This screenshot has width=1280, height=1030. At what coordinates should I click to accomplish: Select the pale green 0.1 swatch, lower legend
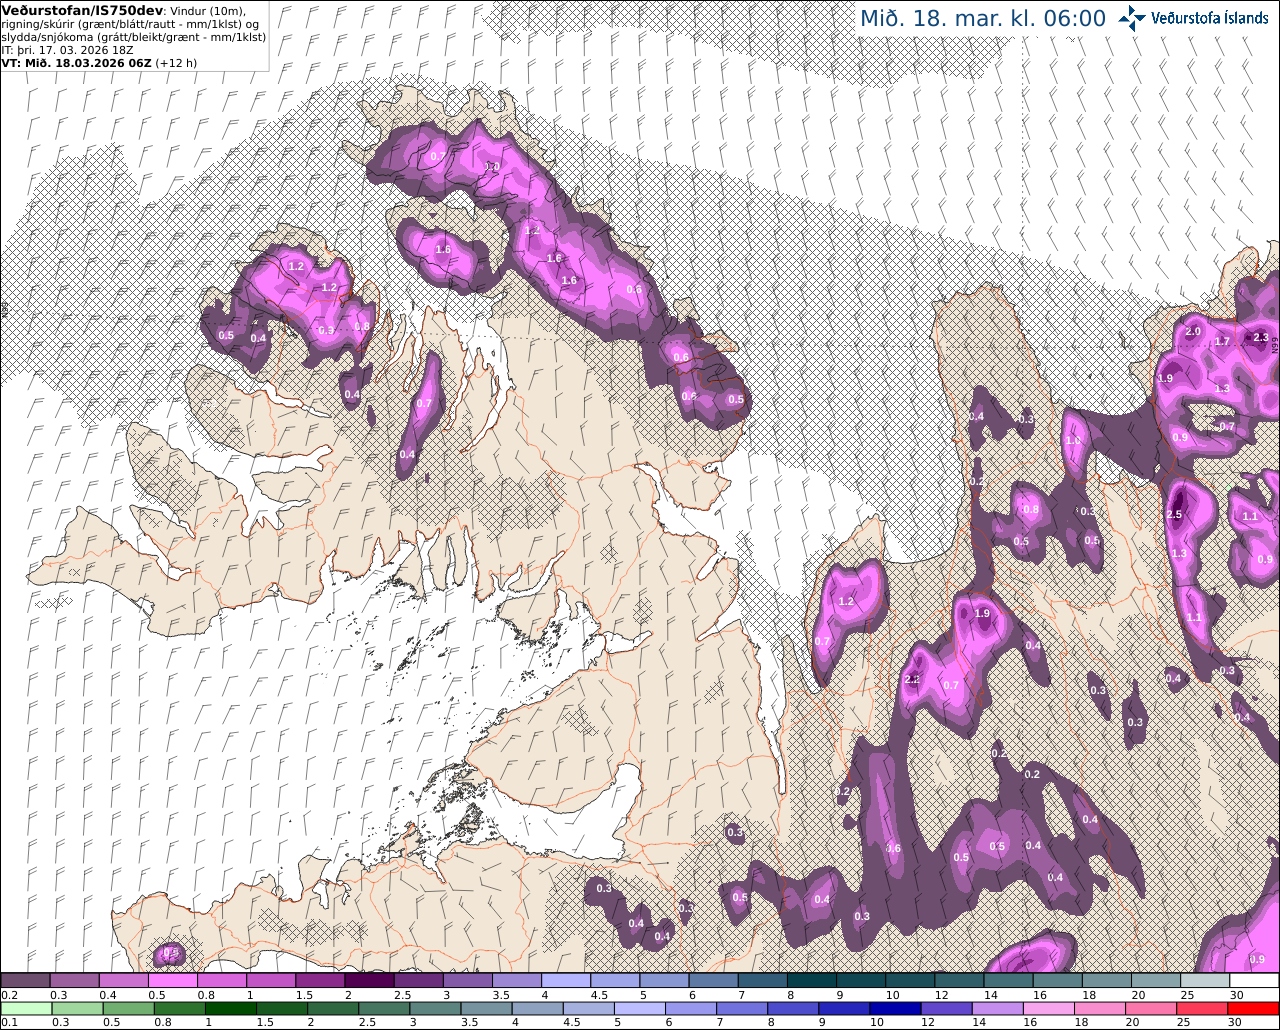25,1008
